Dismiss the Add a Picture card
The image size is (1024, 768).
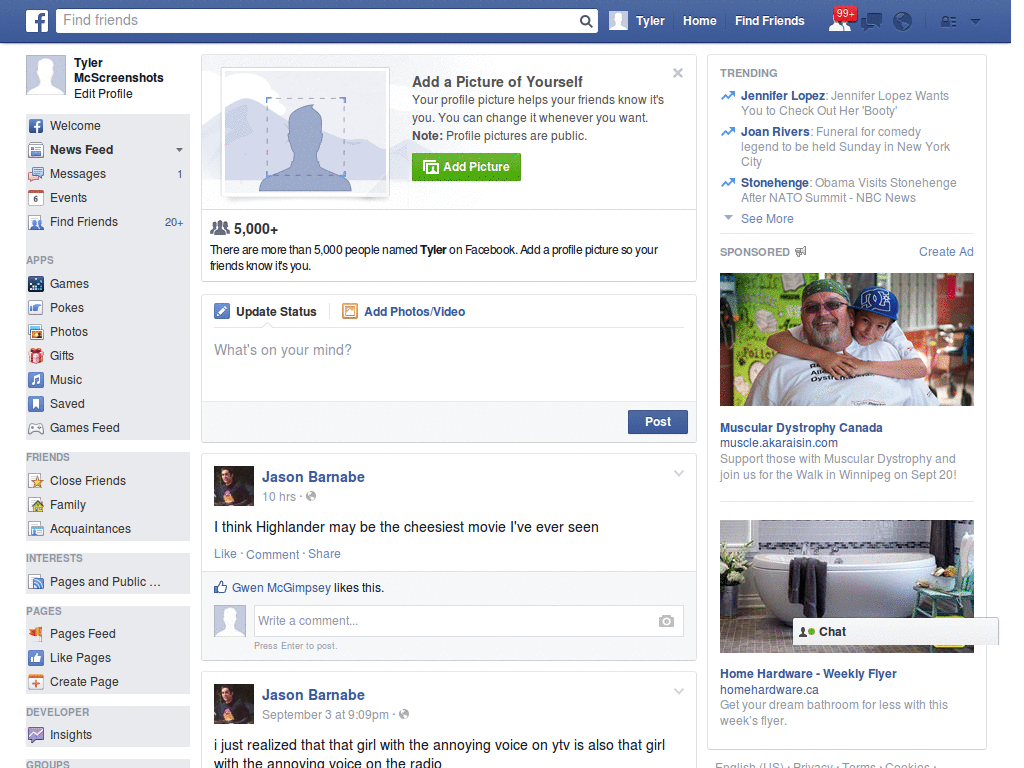[x=678, y=73]
